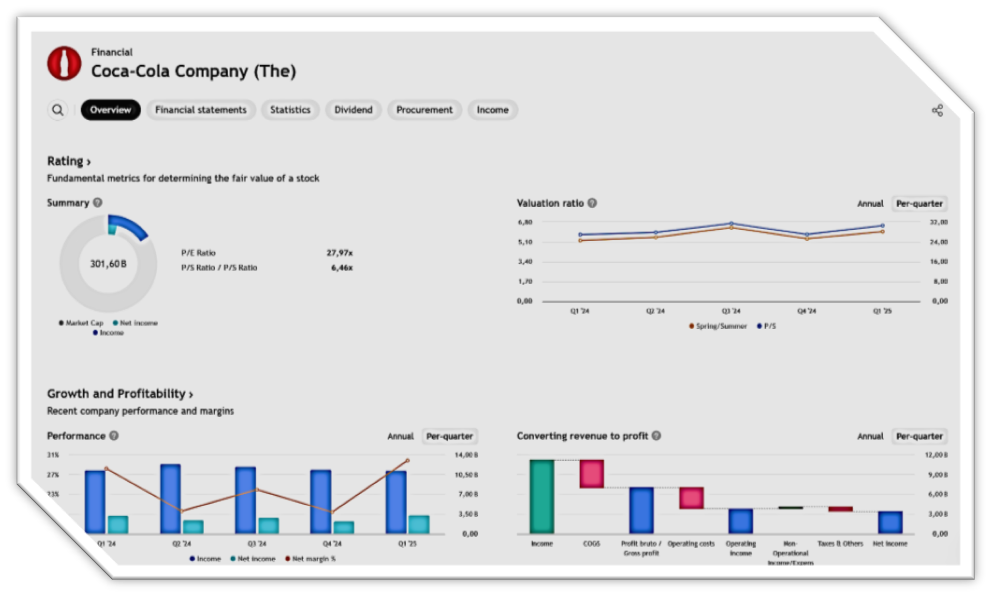Toggle Spring/Summer series legend
The width and height of the screenshot is (991, 596).
click(718, 326)
